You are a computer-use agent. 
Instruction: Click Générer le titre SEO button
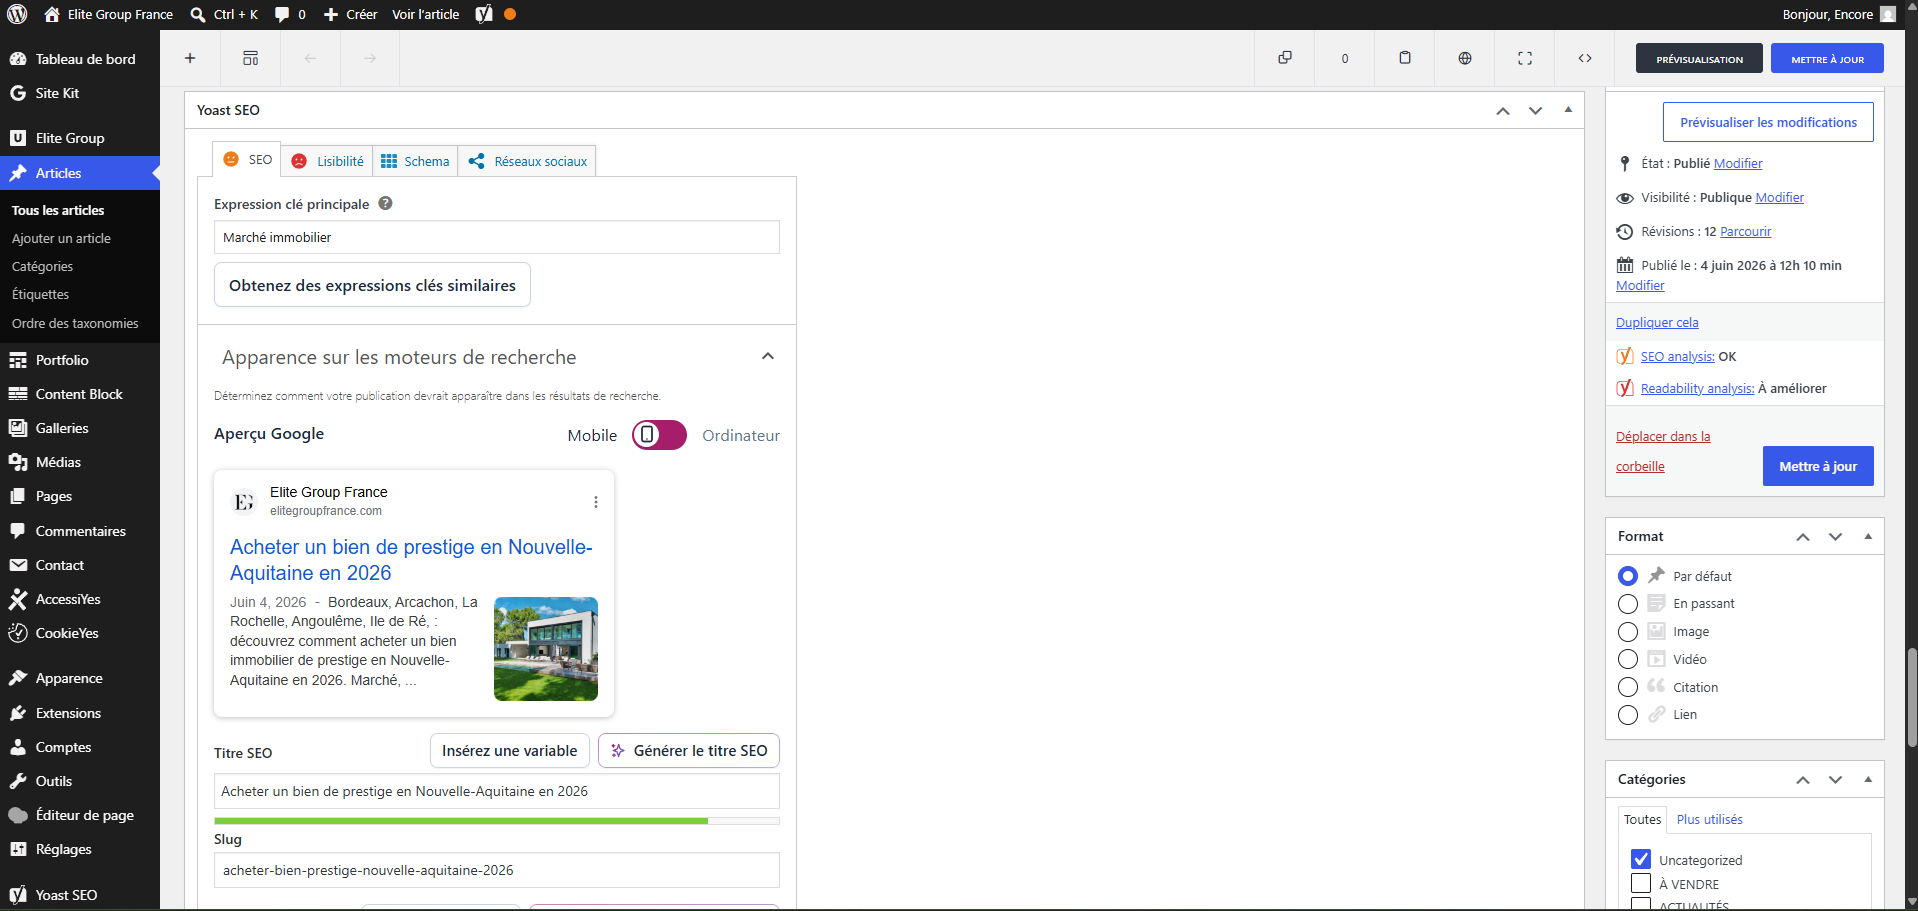coord(689,751)
